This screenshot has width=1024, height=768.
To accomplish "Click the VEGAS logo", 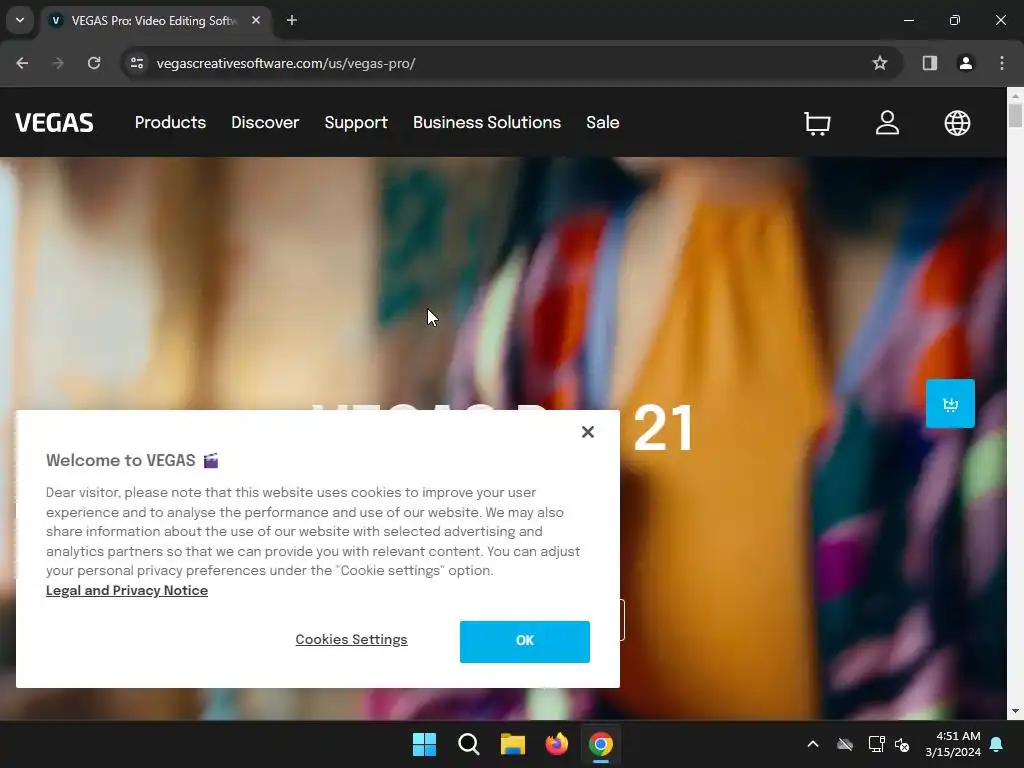I will (54, 123).
